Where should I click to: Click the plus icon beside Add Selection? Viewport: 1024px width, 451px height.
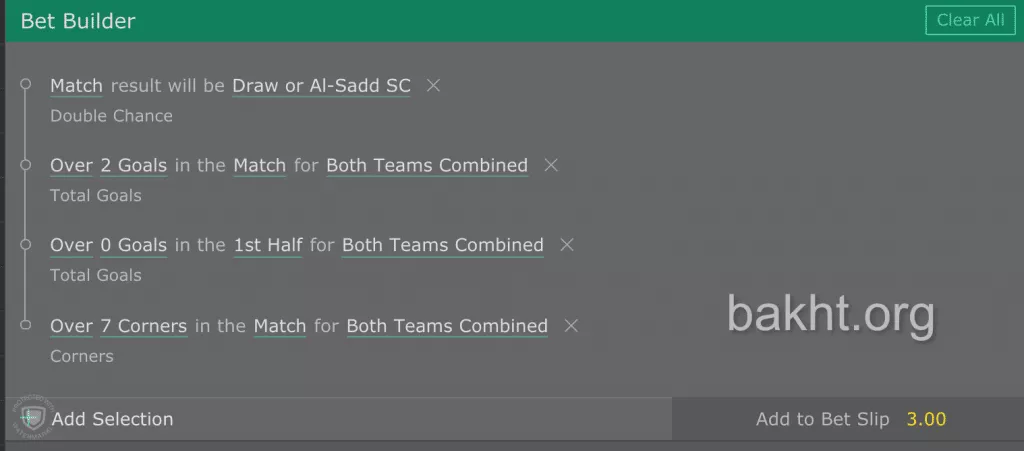tap(27, 418)
